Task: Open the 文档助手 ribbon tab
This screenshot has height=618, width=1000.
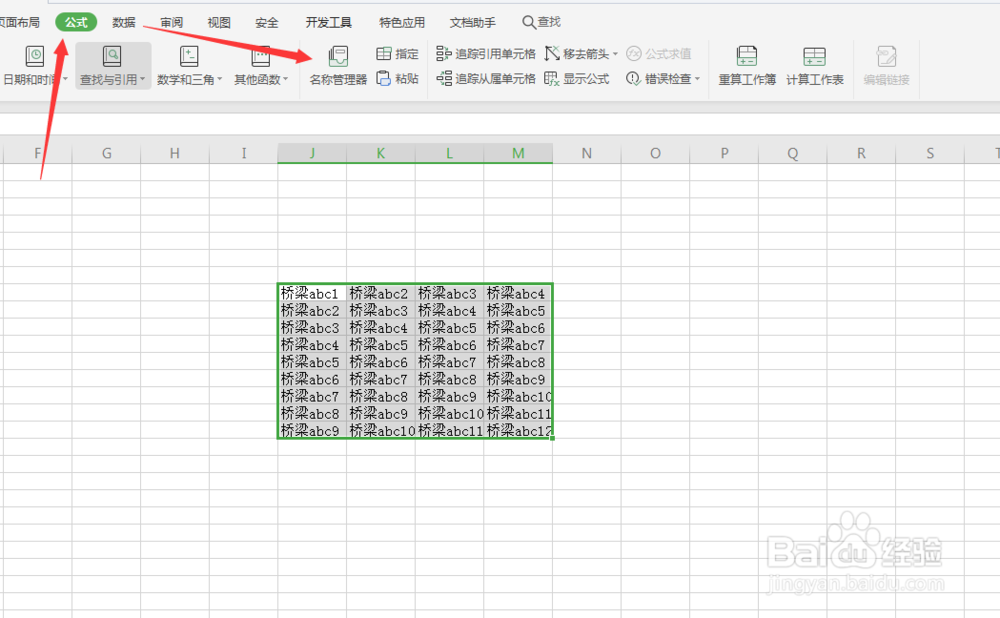Action: tap(473, 22)
